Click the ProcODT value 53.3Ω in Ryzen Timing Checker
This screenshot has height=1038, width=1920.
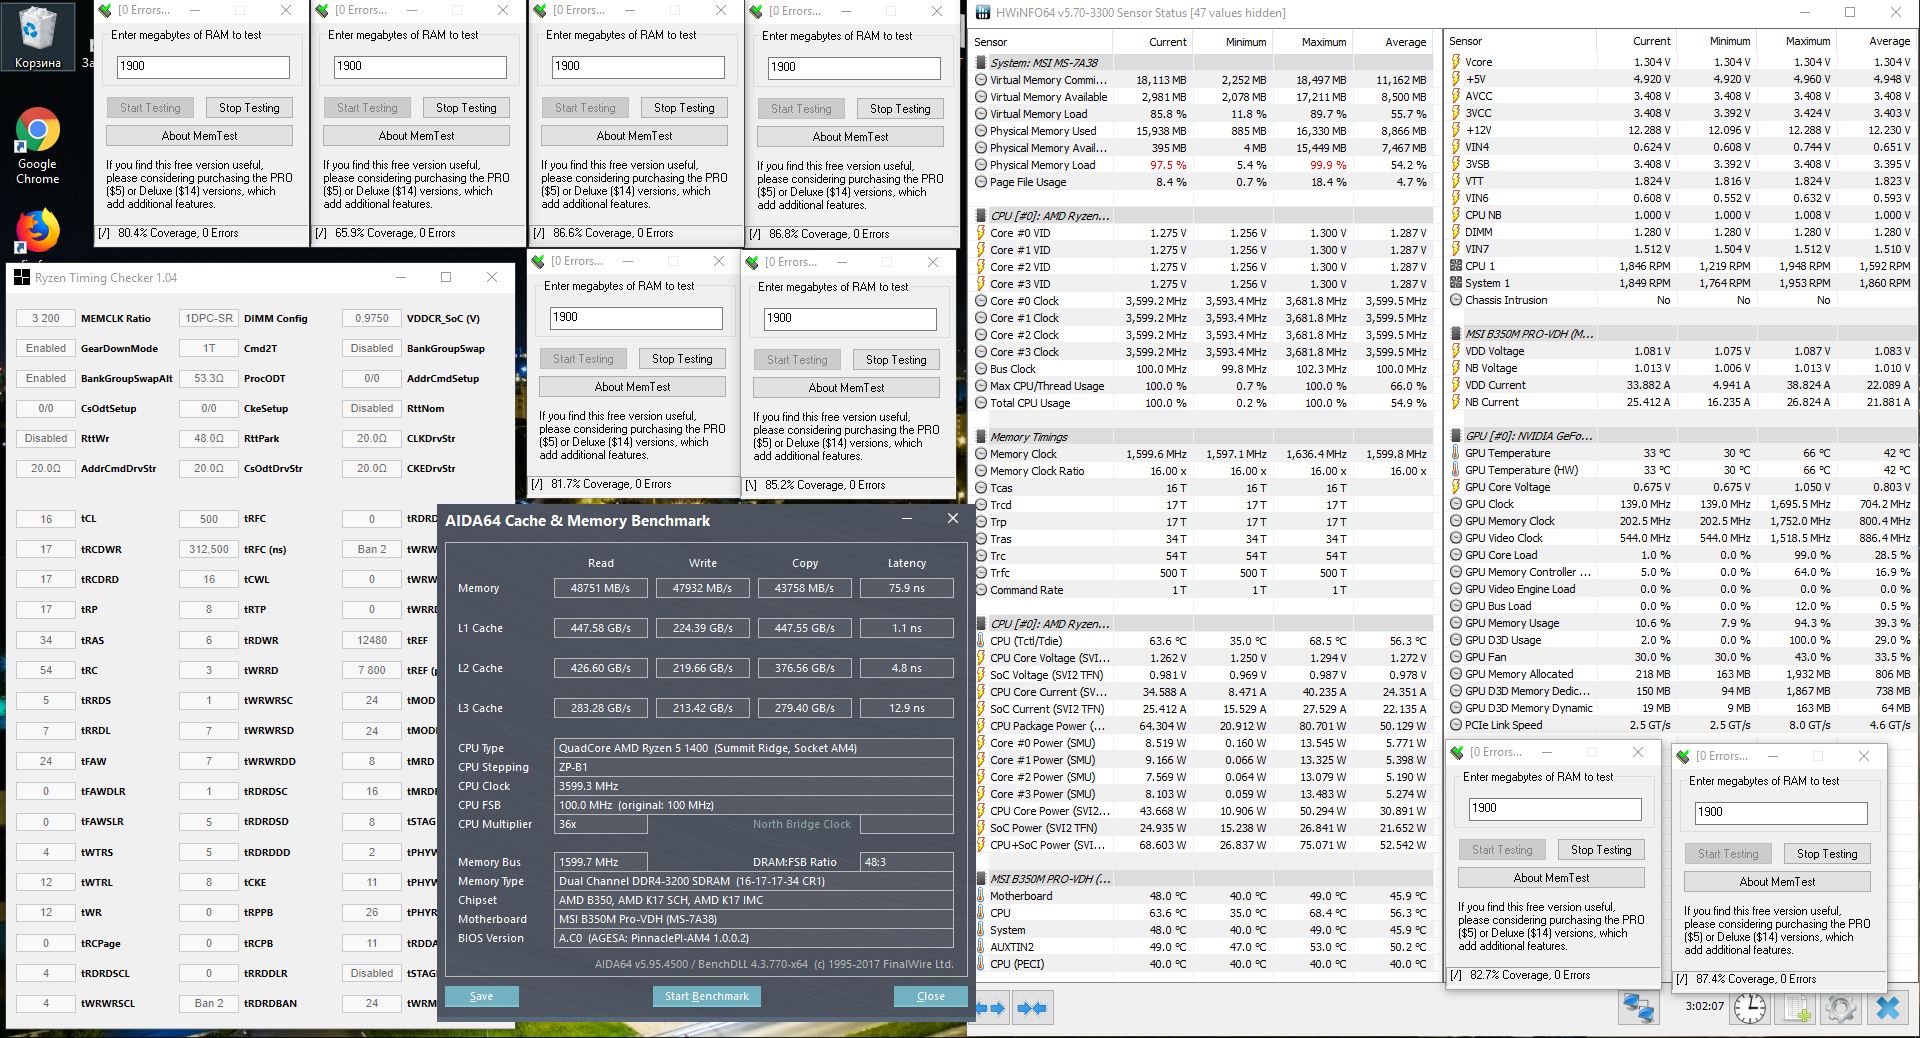coord(209,378)
